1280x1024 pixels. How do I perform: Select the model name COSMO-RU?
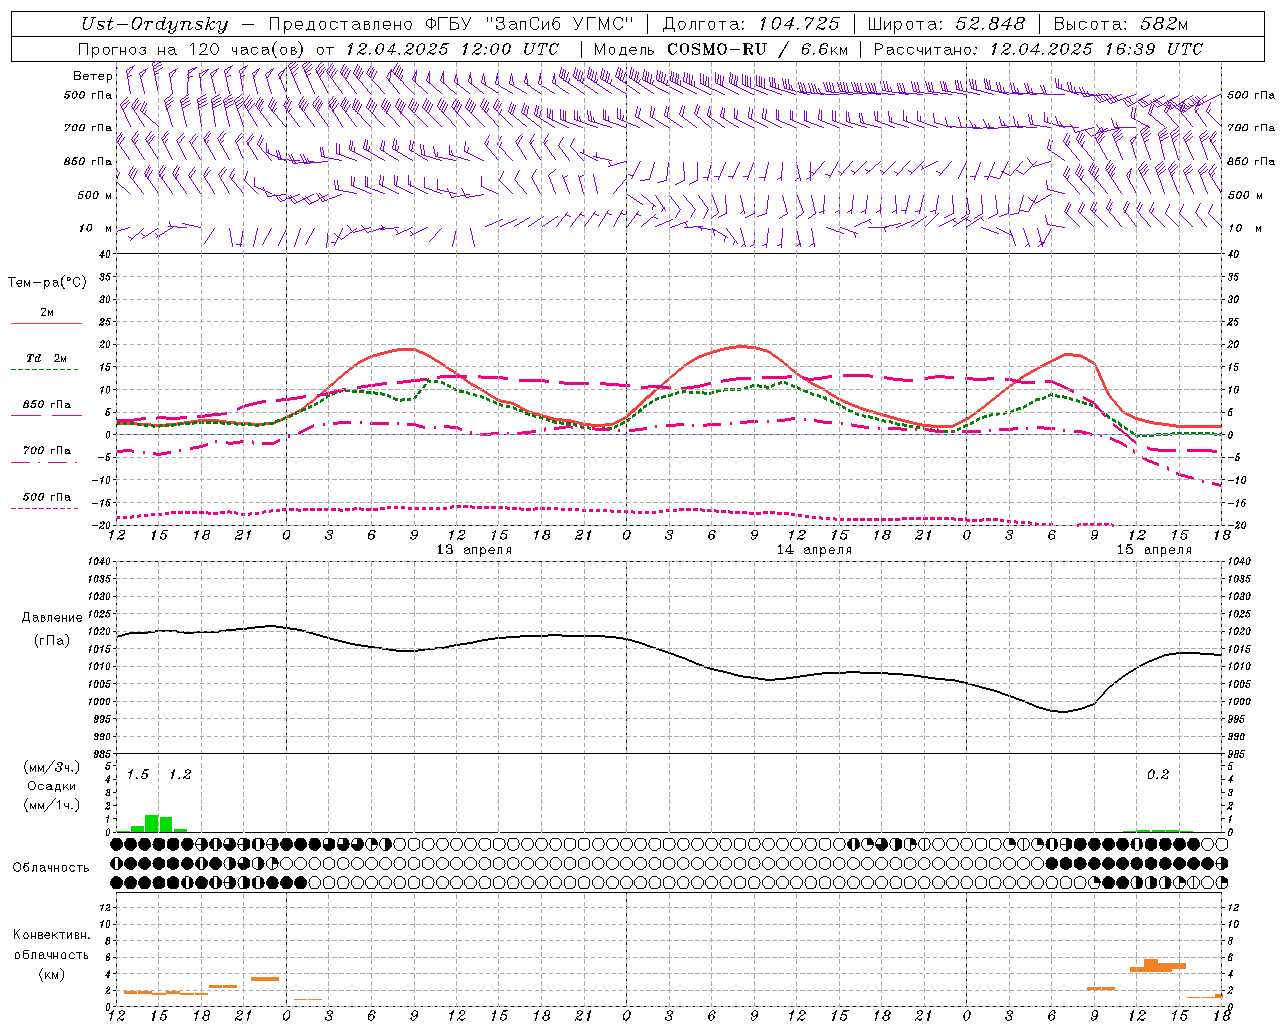[x=717, y=49]
